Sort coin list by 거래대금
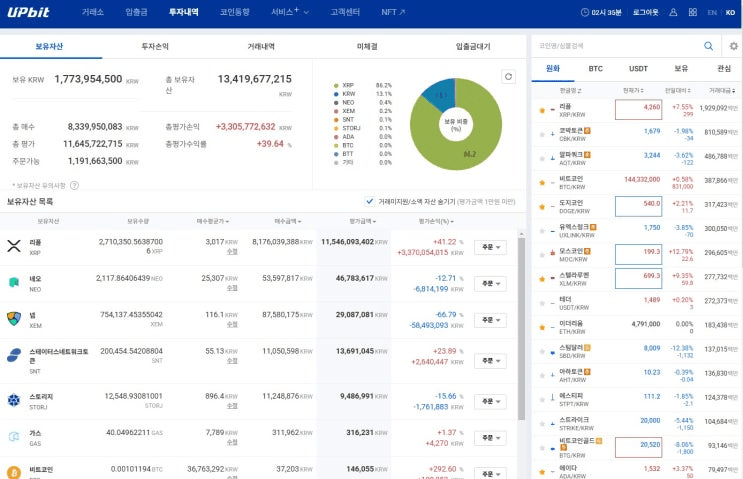Image resolution: width=743 pixels, height=479 pixels. (x=722, y=90)
